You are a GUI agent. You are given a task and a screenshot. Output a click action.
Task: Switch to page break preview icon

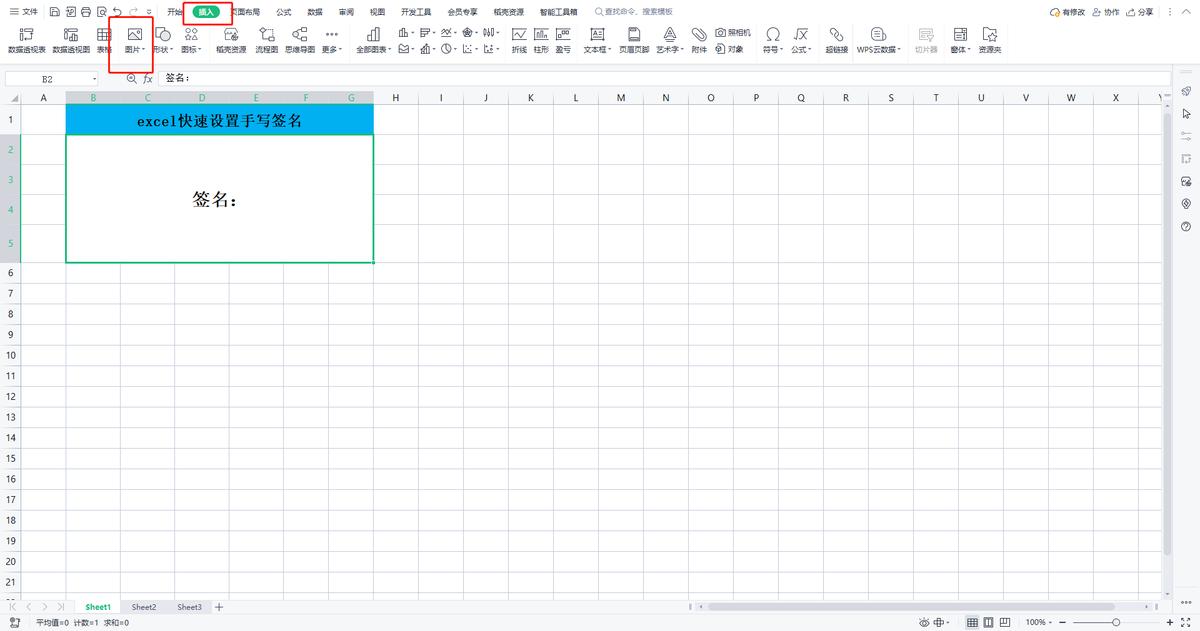click(x=1007, y=622)
